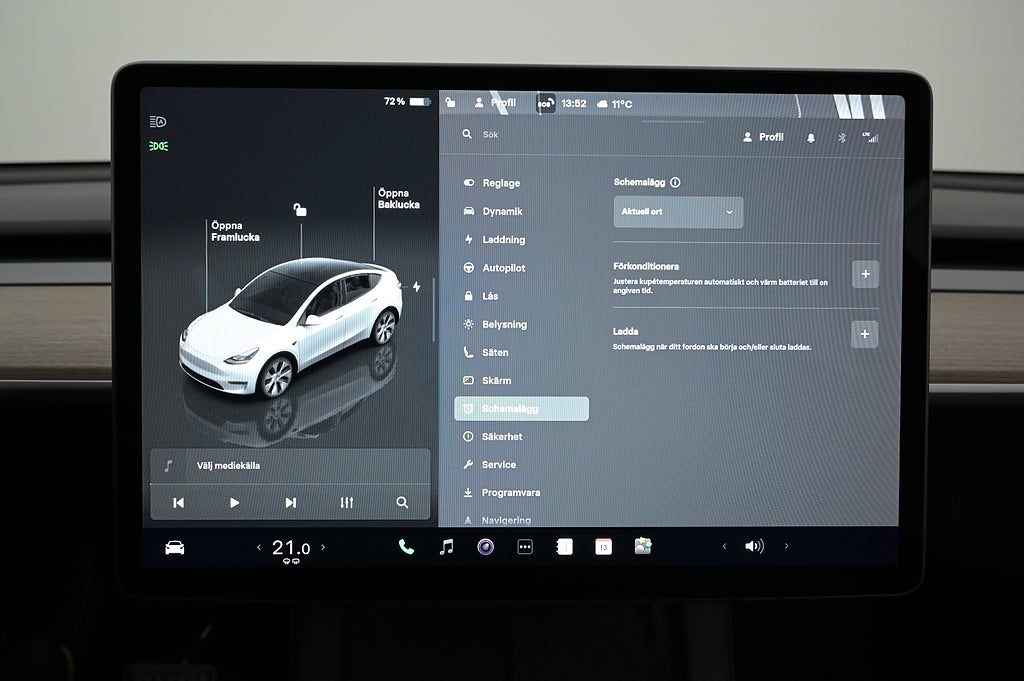Tap the car controls icon bottom left
The image size is (1024, 681).
(175, 547)
